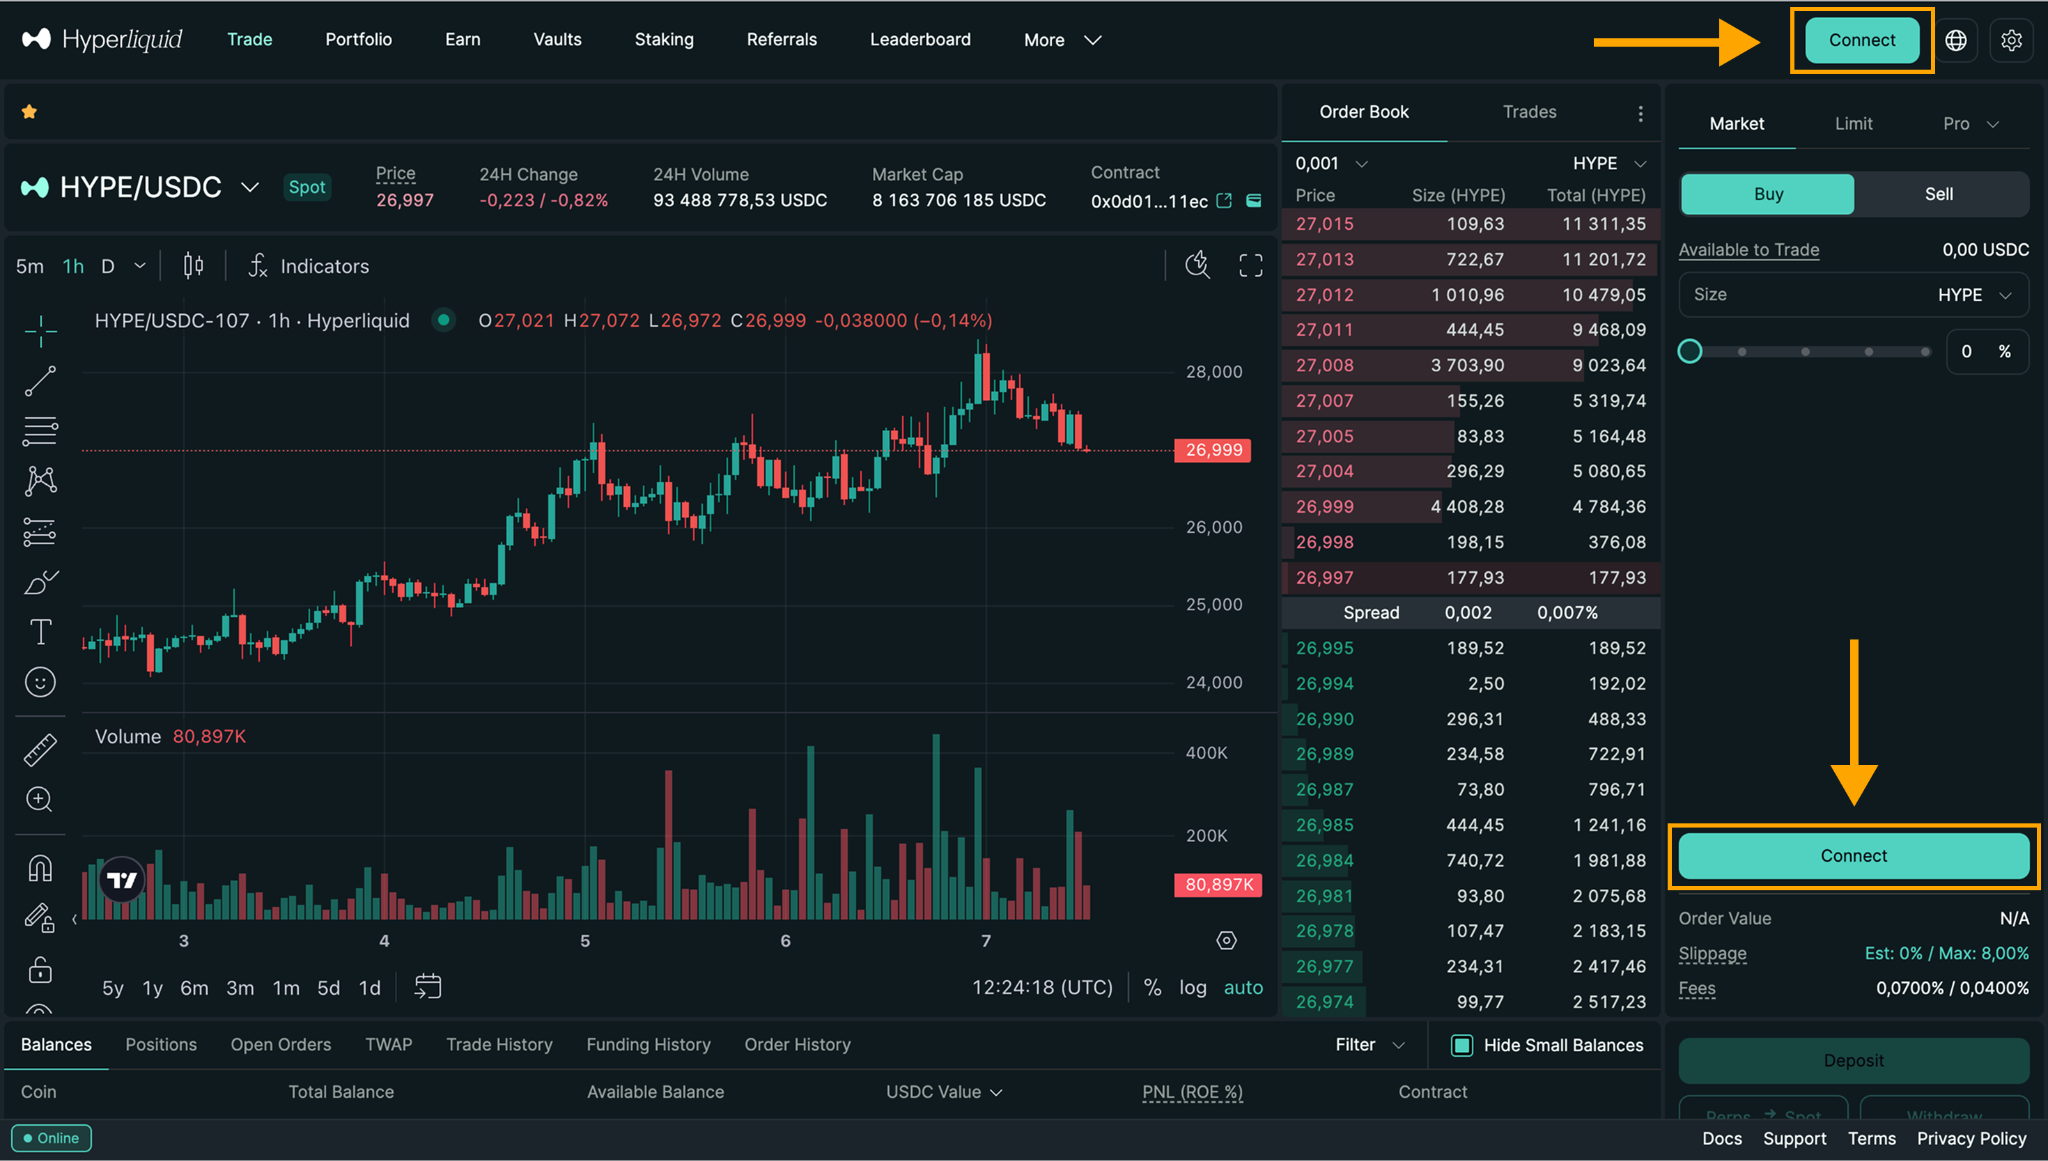Click the size percentage input field

coord(1987,352)
